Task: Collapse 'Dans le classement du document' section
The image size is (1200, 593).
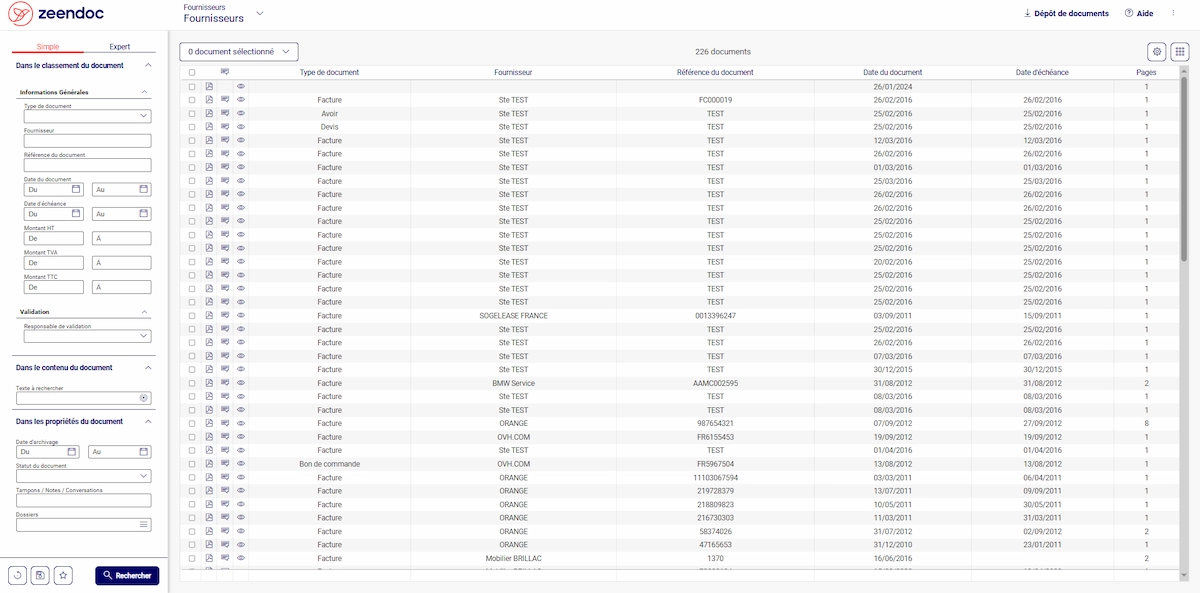Action: [148, 66]
